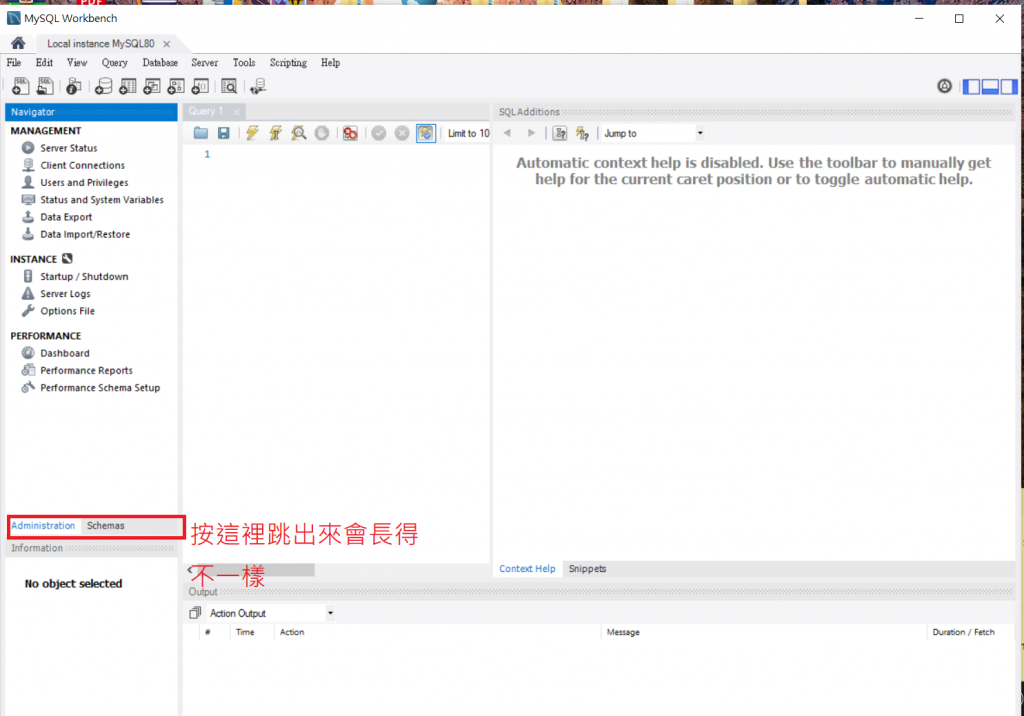Open the Help menu
Image resolution: width=1024 pixels, height=716 pixels.
(x=330, y=63)
